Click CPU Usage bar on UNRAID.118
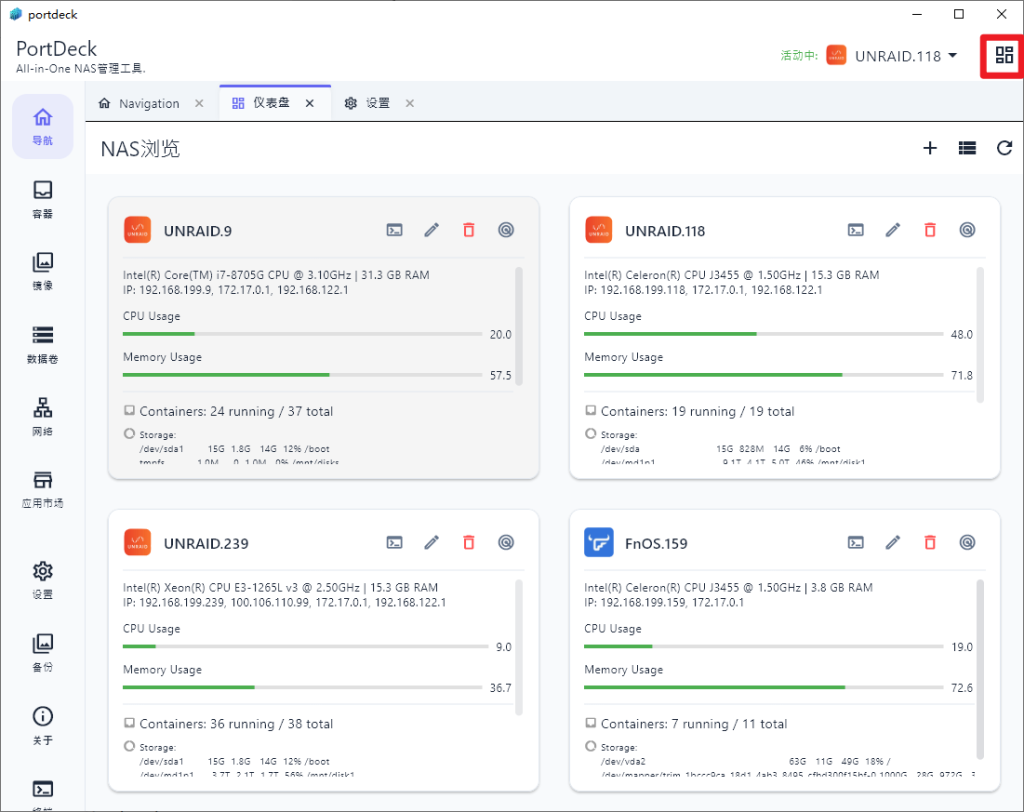Image resolution: width=1024 pixels, height=812 pixels. coord(762,334)
